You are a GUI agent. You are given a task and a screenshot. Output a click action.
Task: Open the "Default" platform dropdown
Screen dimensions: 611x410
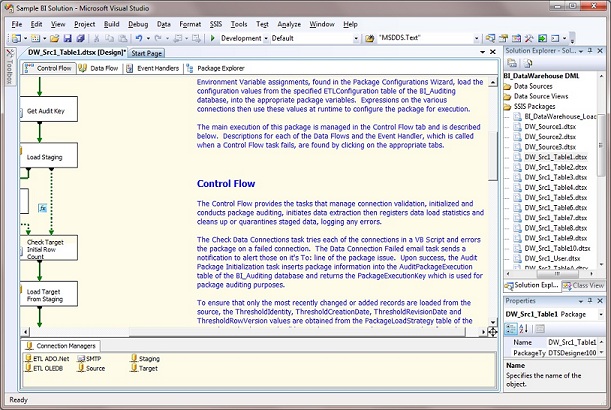[x=356, y=38]
